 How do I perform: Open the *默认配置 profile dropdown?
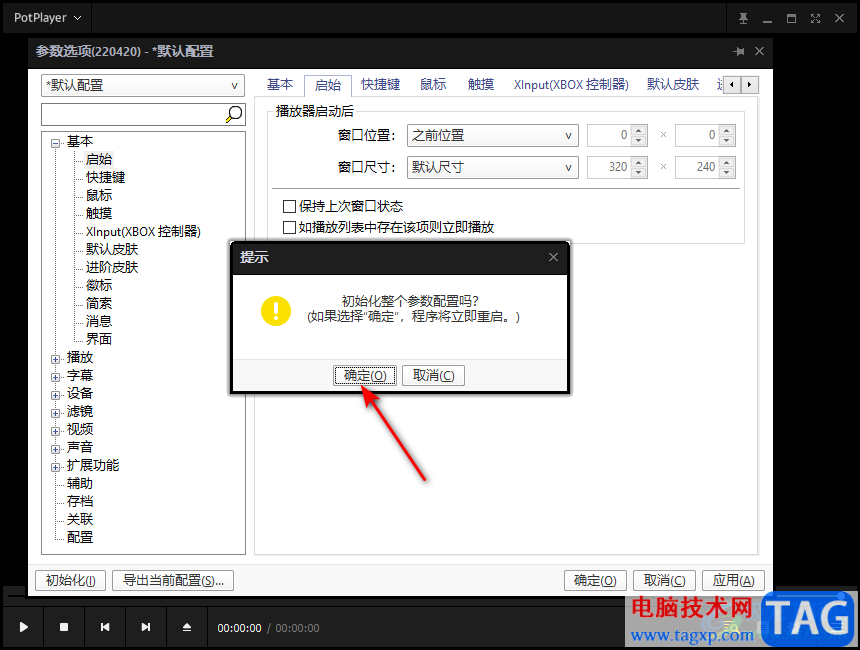(143, 86)
